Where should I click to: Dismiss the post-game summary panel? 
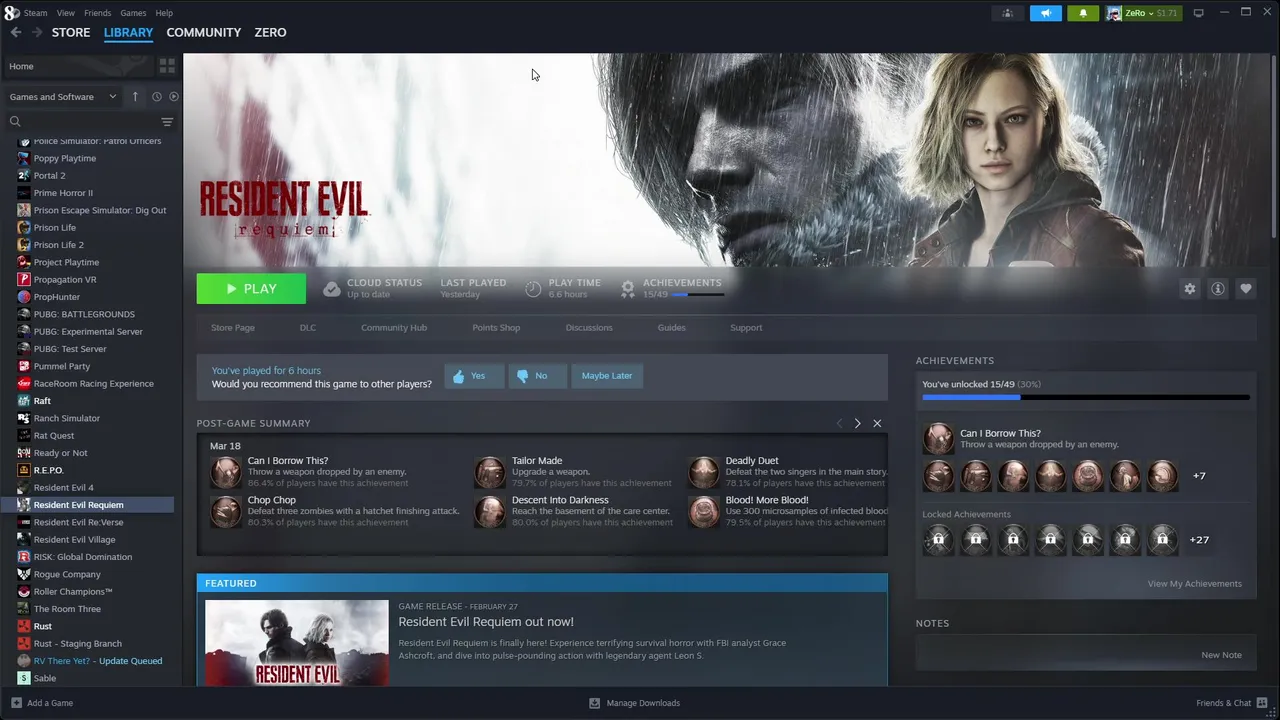point(877,423)
